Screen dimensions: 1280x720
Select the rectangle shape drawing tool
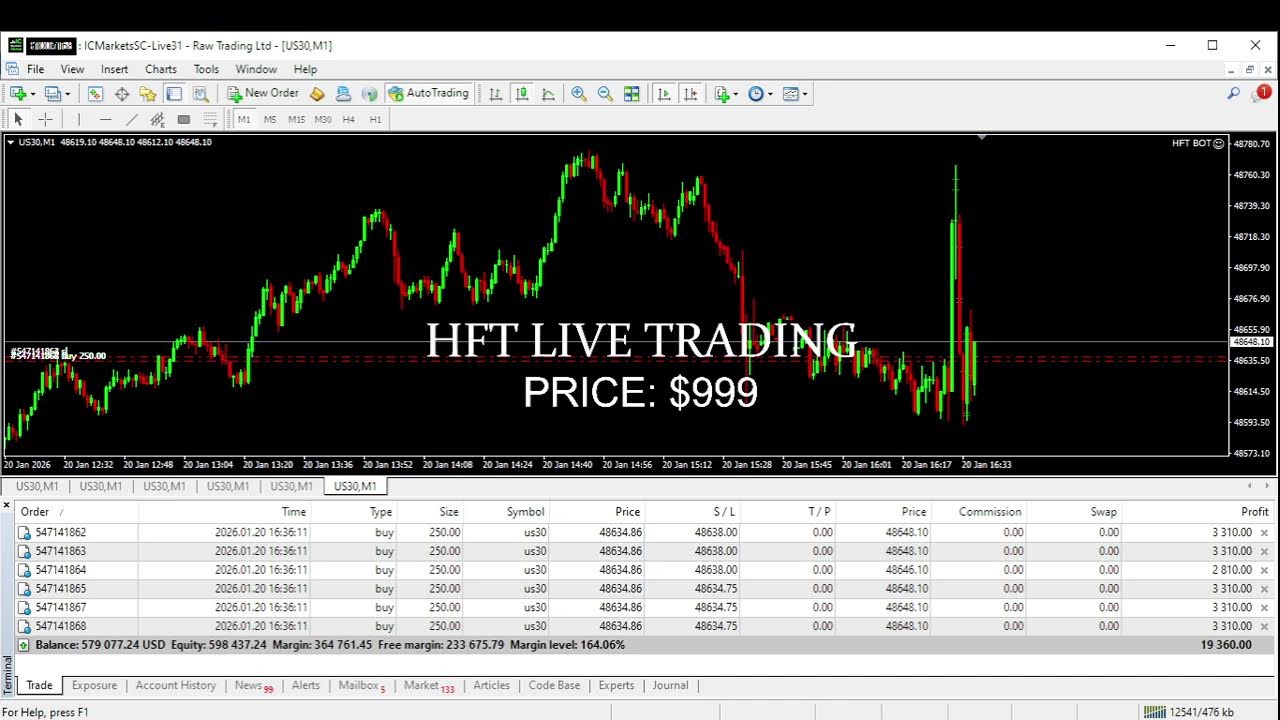[183, 119]
